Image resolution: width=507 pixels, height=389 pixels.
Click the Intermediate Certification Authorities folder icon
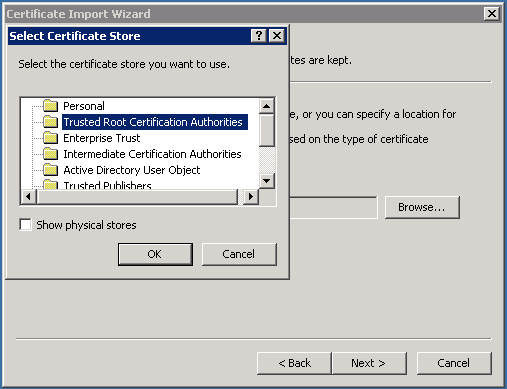[x=51, y=154]
